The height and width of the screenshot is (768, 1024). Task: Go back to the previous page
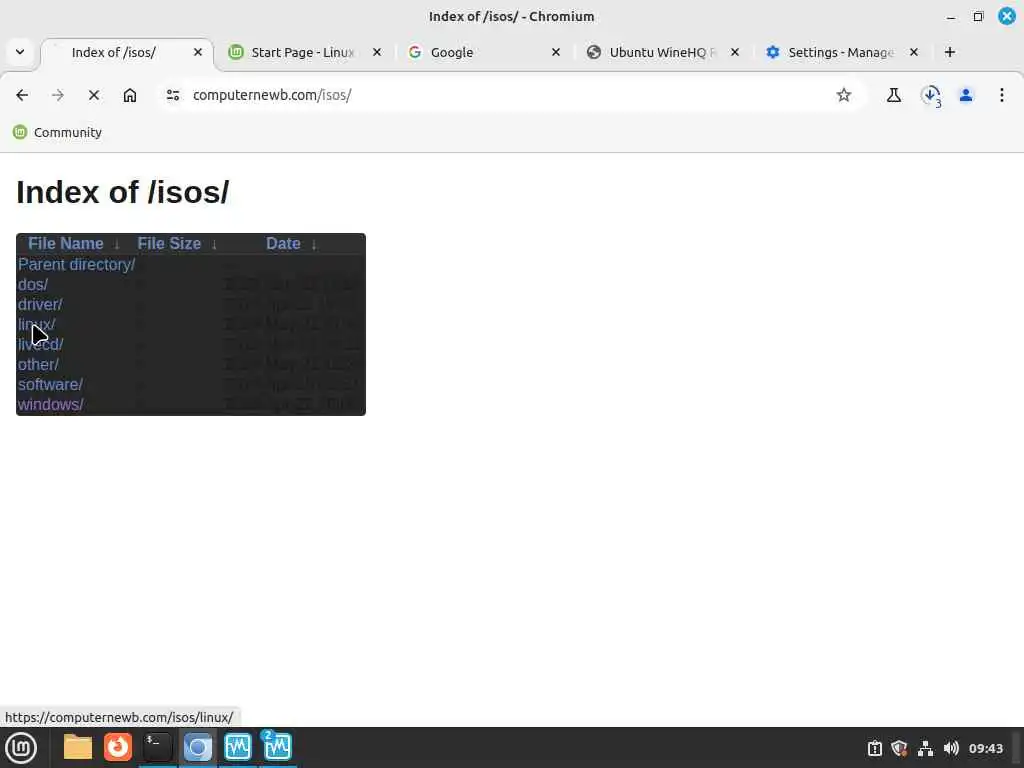22,95
